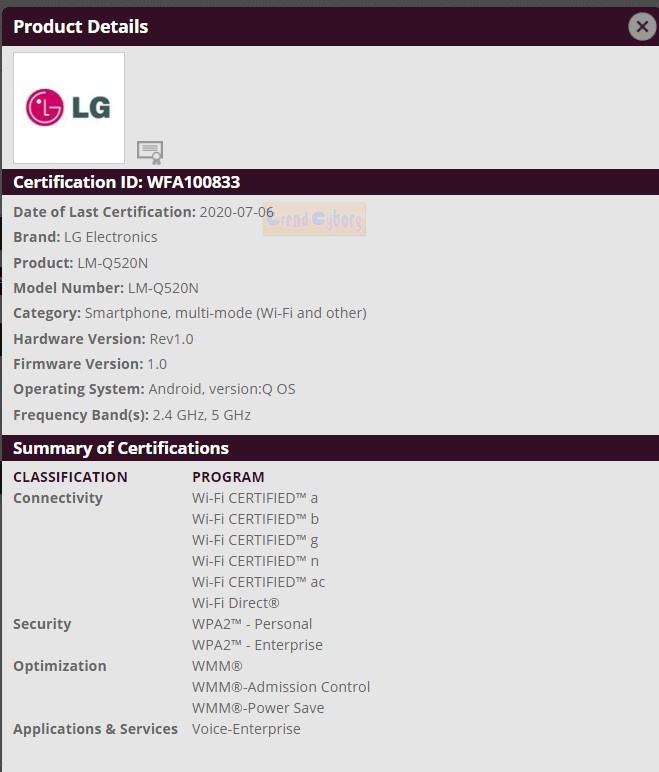
Task: Click the Voice-Enterprise entry
Action: [x=246, y=729]
